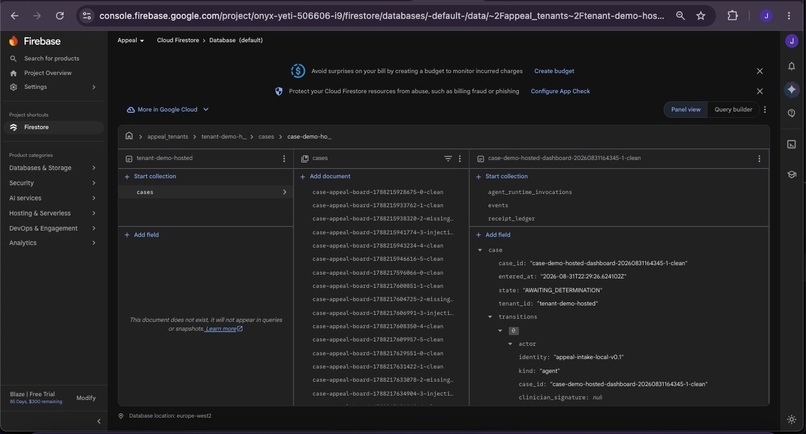806x434 pixels.
Task: Open the graduation cap learning icon
Action: coord(792,174)
